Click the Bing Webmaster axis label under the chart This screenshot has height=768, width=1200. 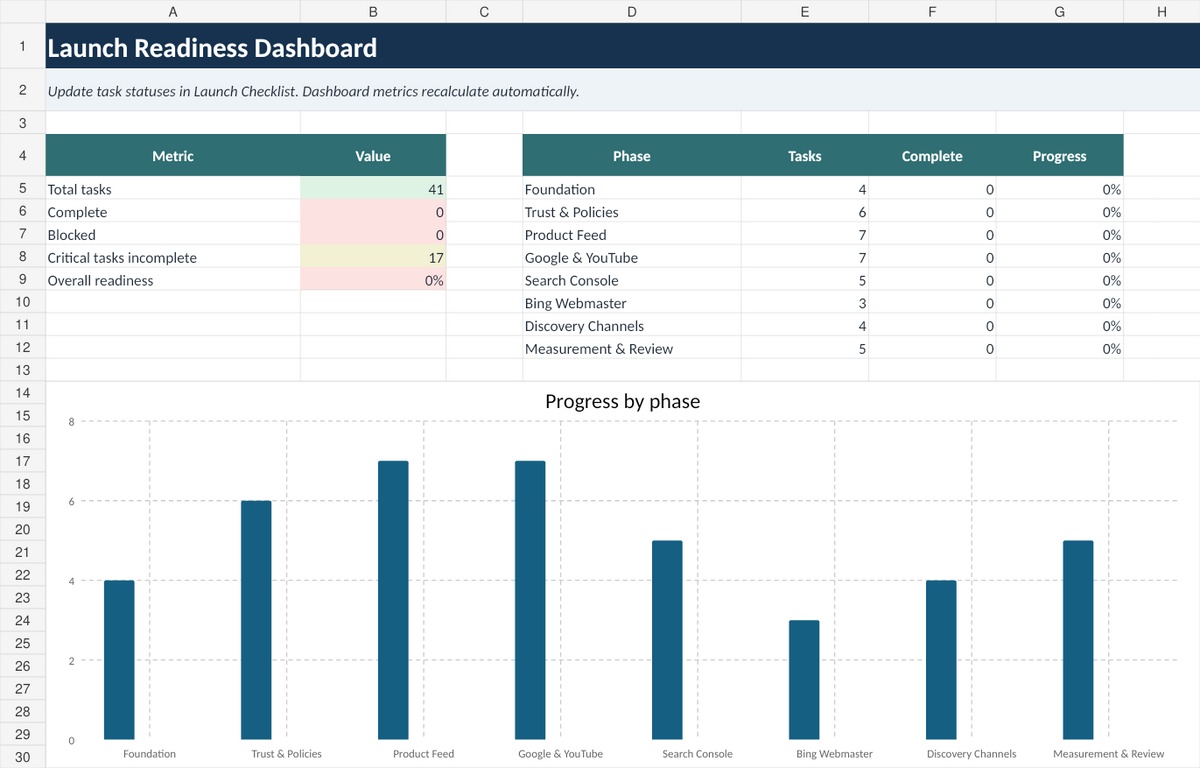tap(834, 754)
